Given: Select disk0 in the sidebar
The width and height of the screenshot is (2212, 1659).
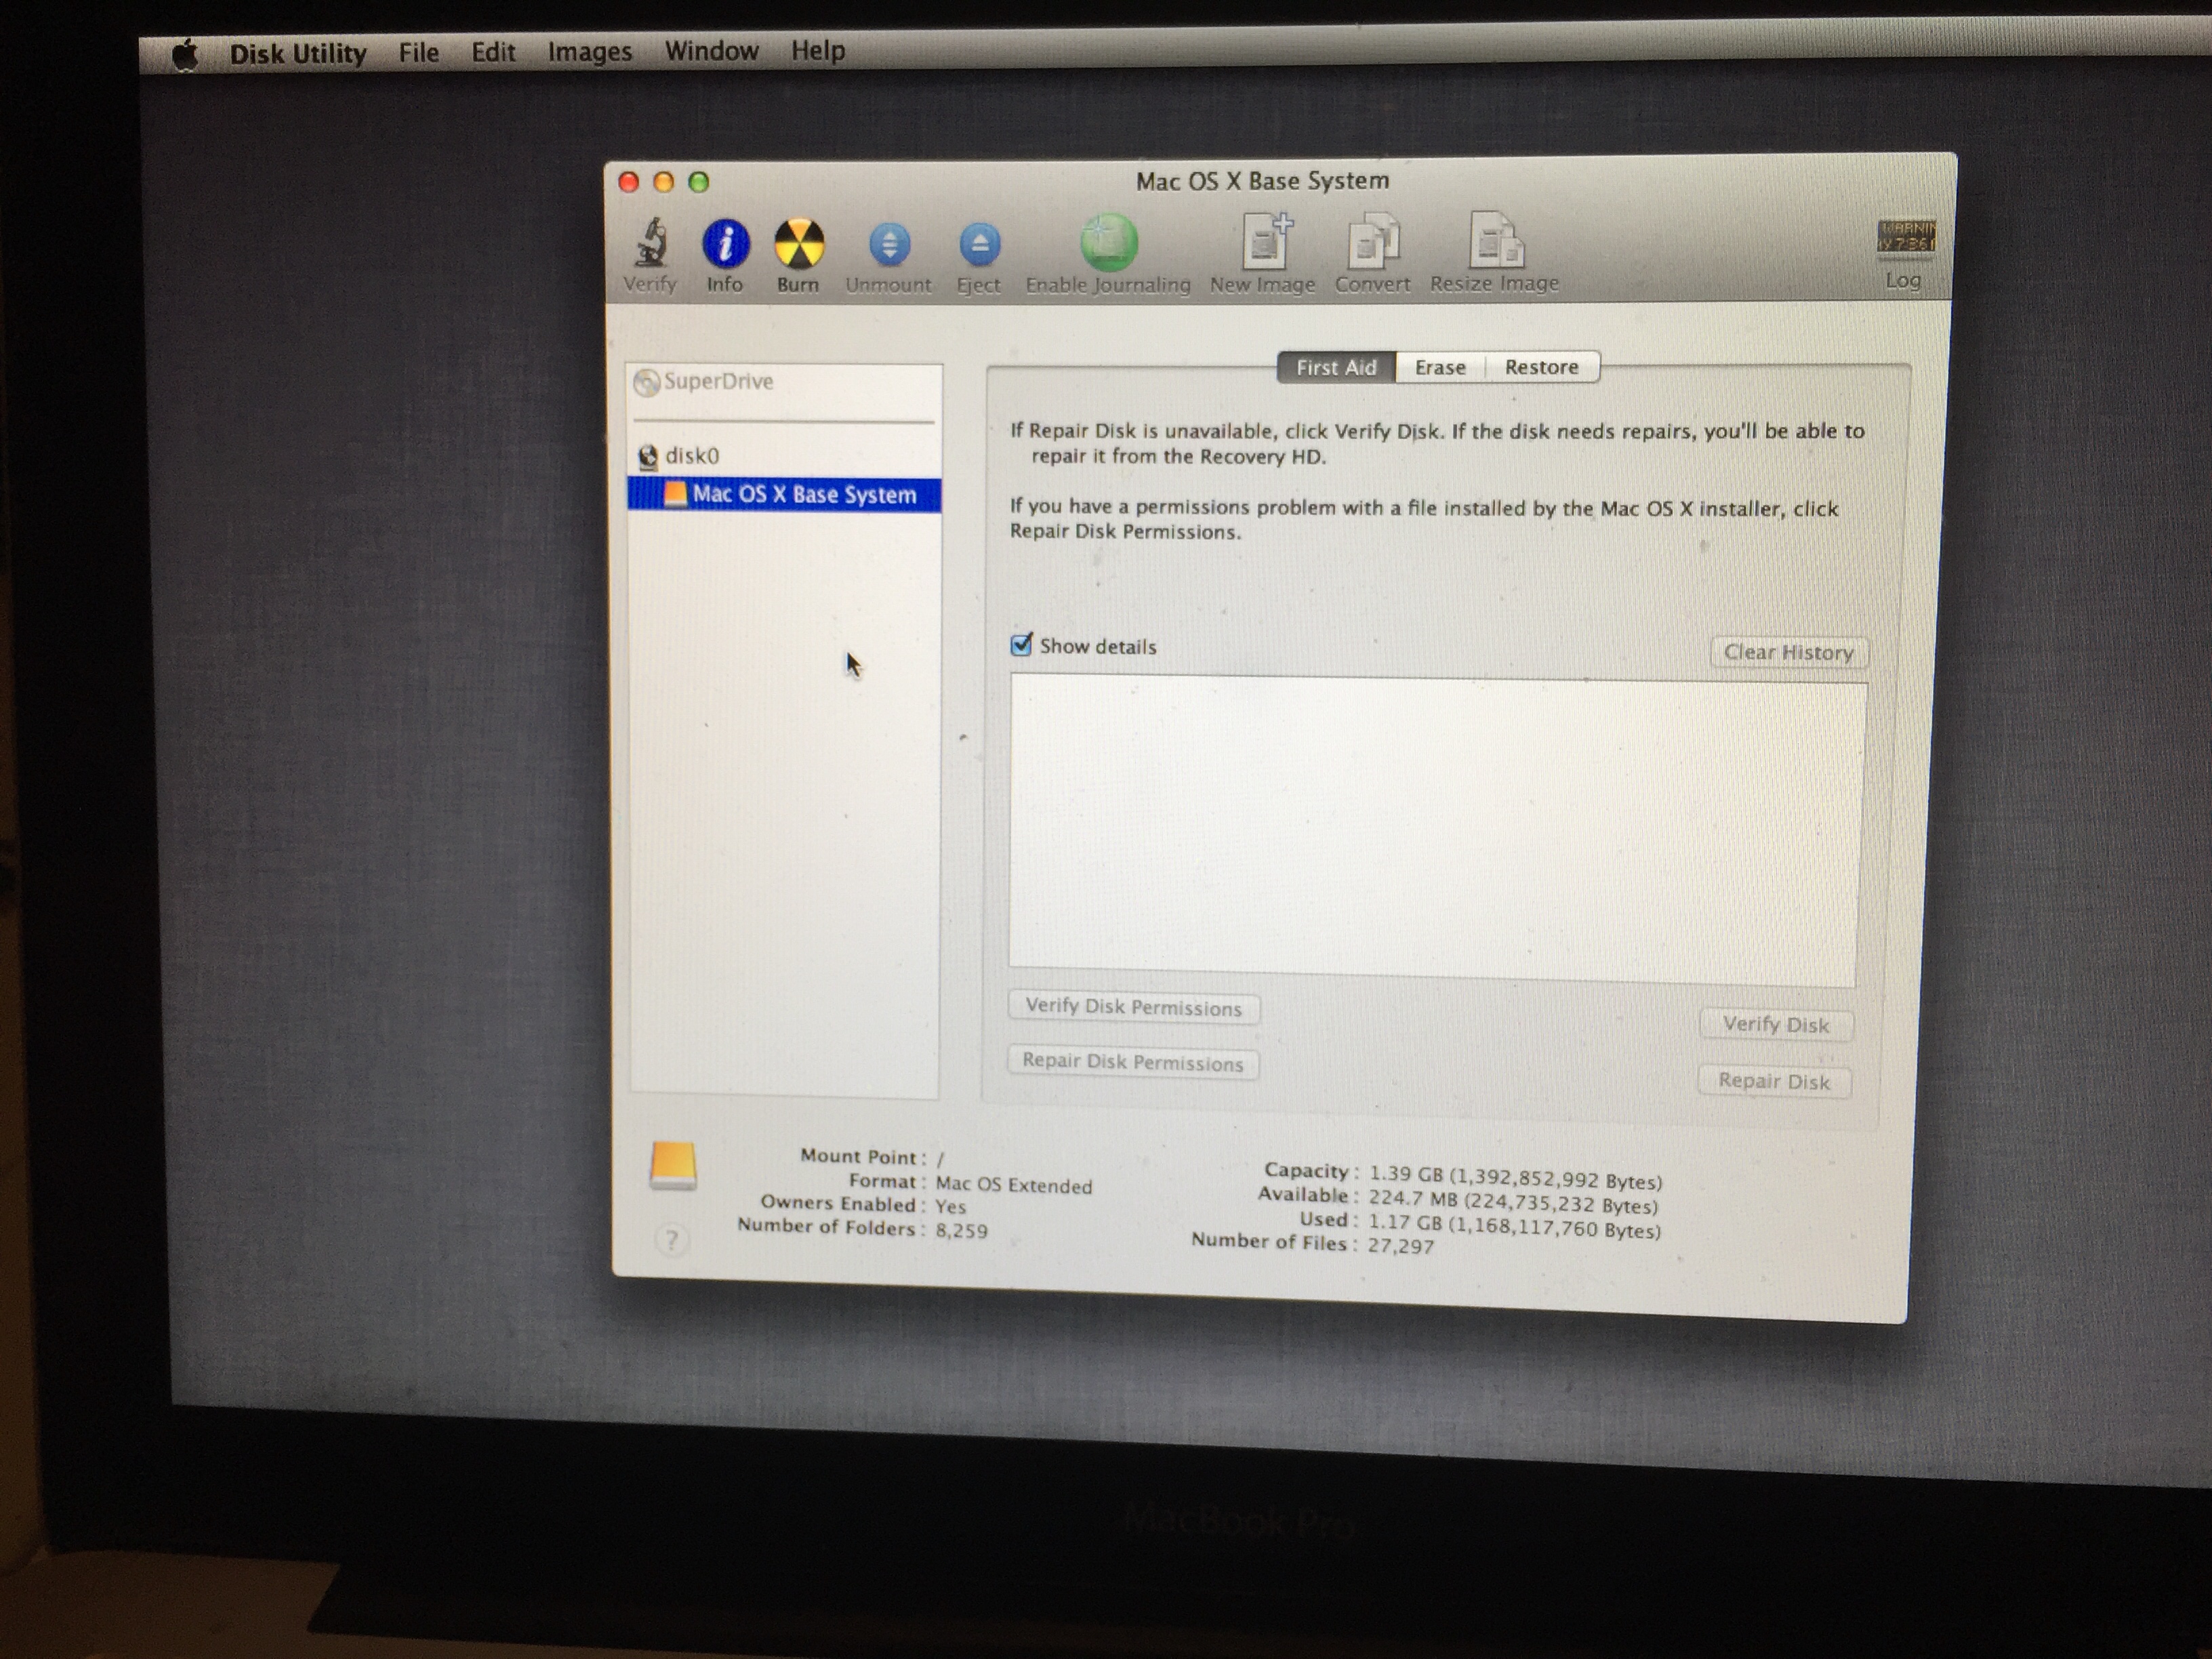Looking at the screenshot, I should (691, 456).
